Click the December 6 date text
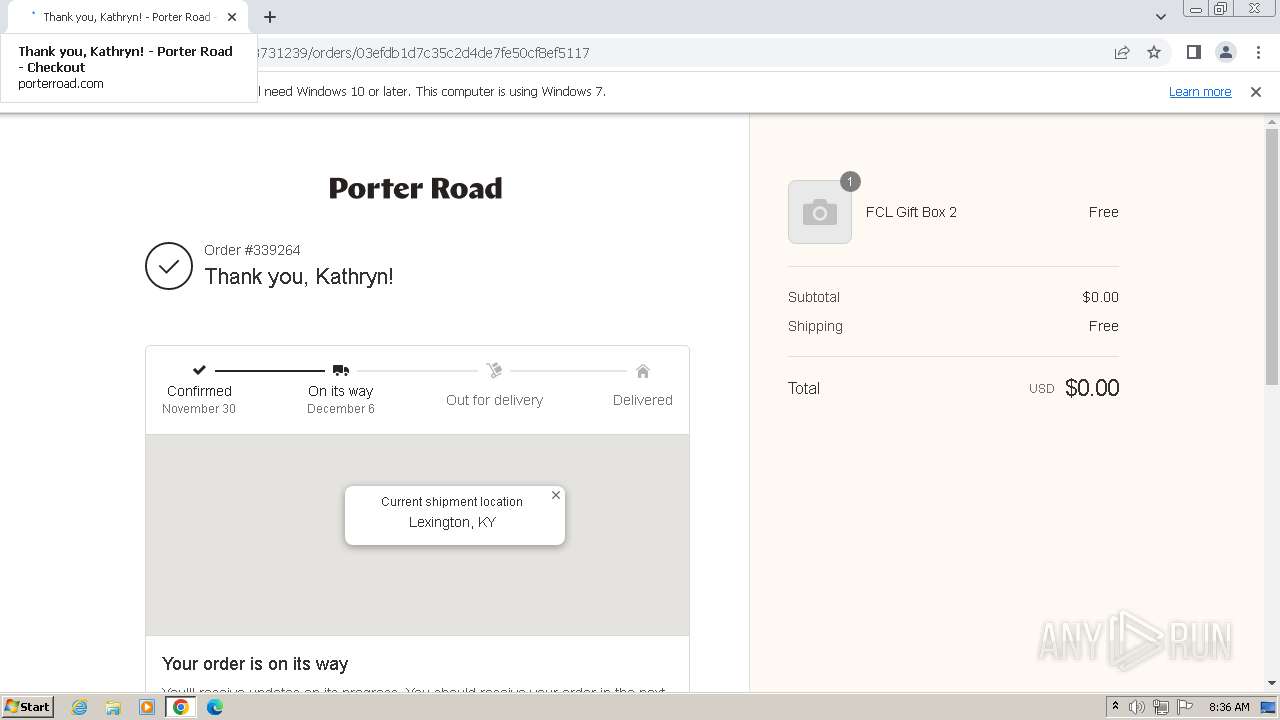The width and height of the screenshot is (1280, 720). 341,409
